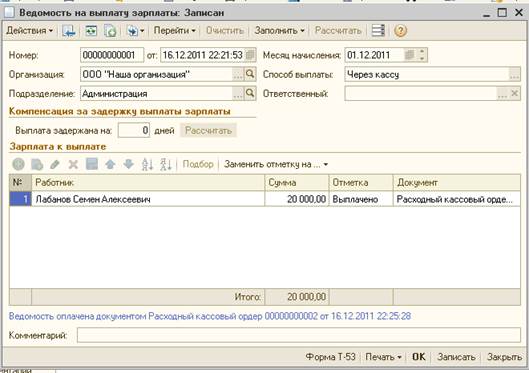Open the Способ выплаты ellipsis selector
The height and width of the screenshot is (373, 529).
point(514,75)
